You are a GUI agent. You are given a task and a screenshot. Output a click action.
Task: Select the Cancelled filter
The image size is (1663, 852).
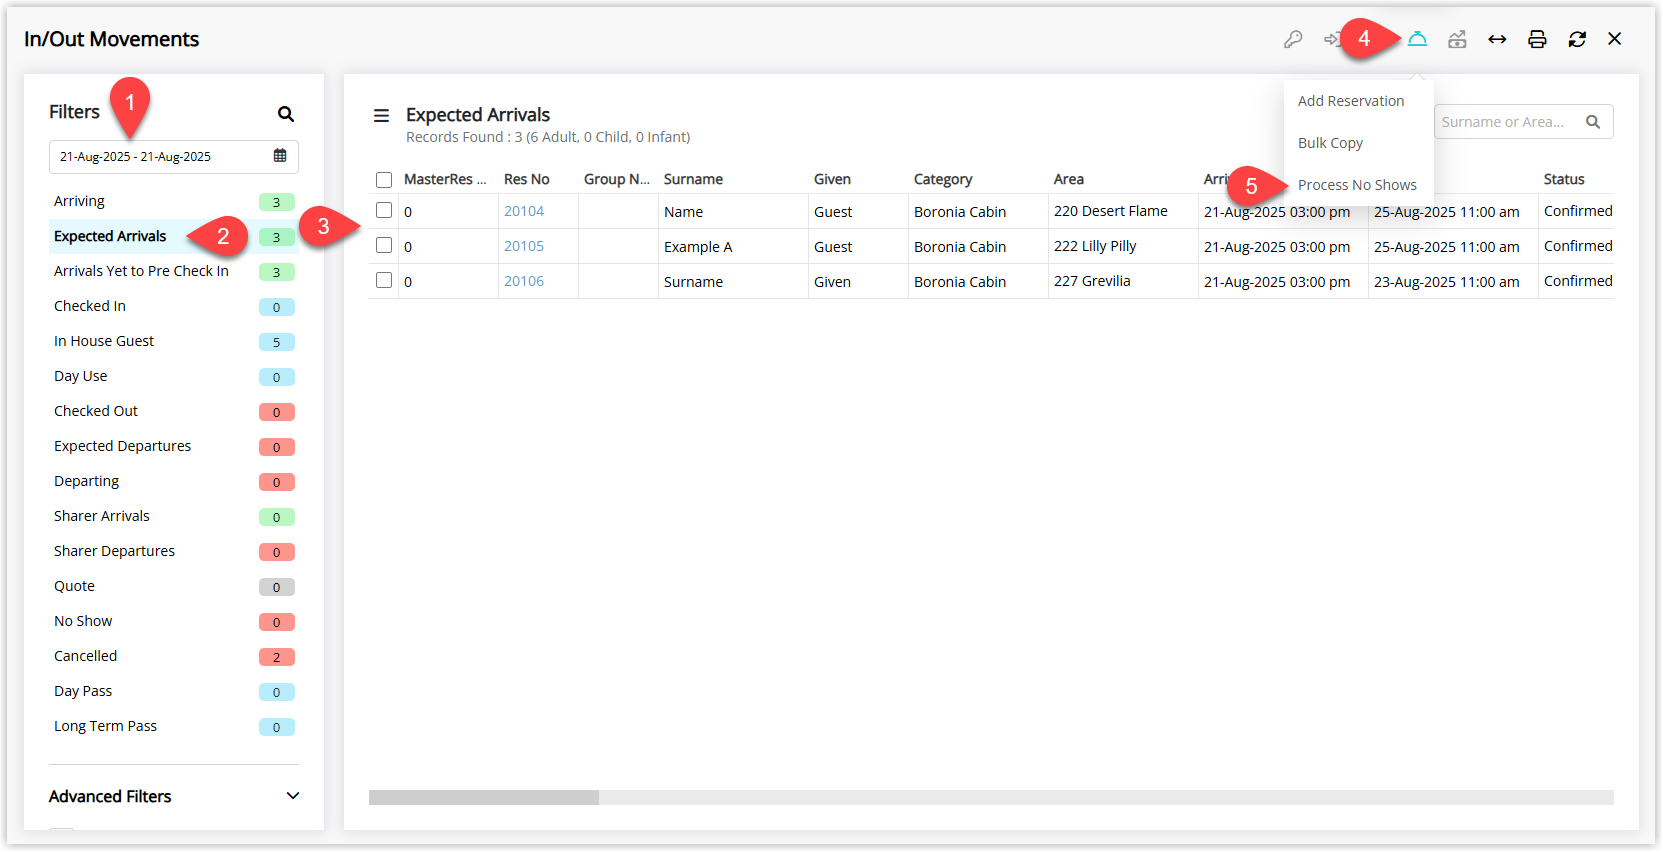[174, 656]
